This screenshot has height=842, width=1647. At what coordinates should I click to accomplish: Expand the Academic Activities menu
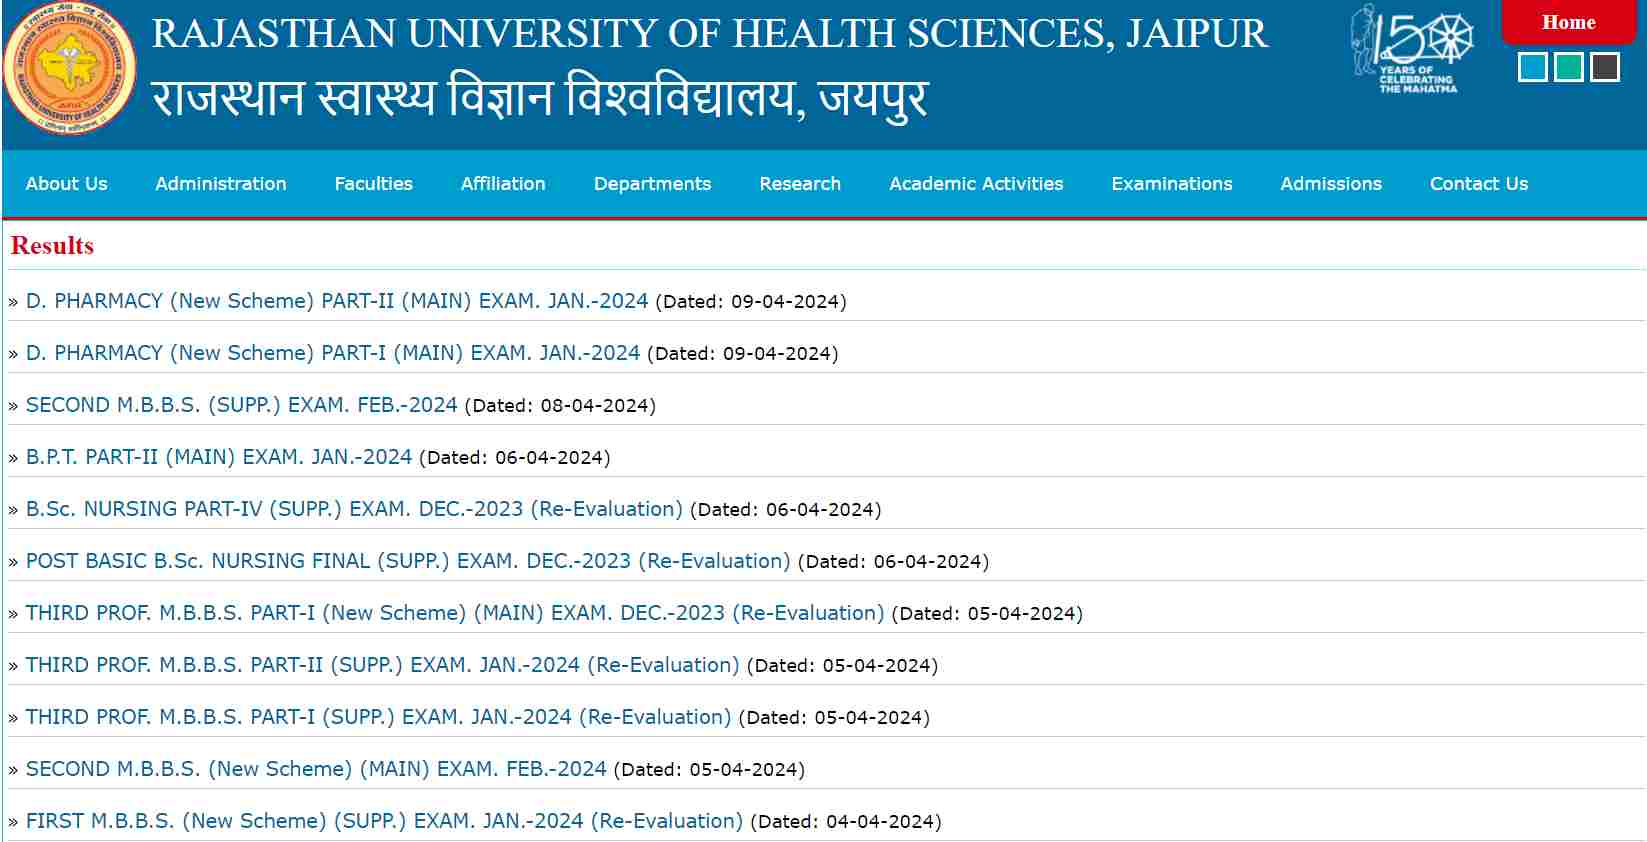976,184
